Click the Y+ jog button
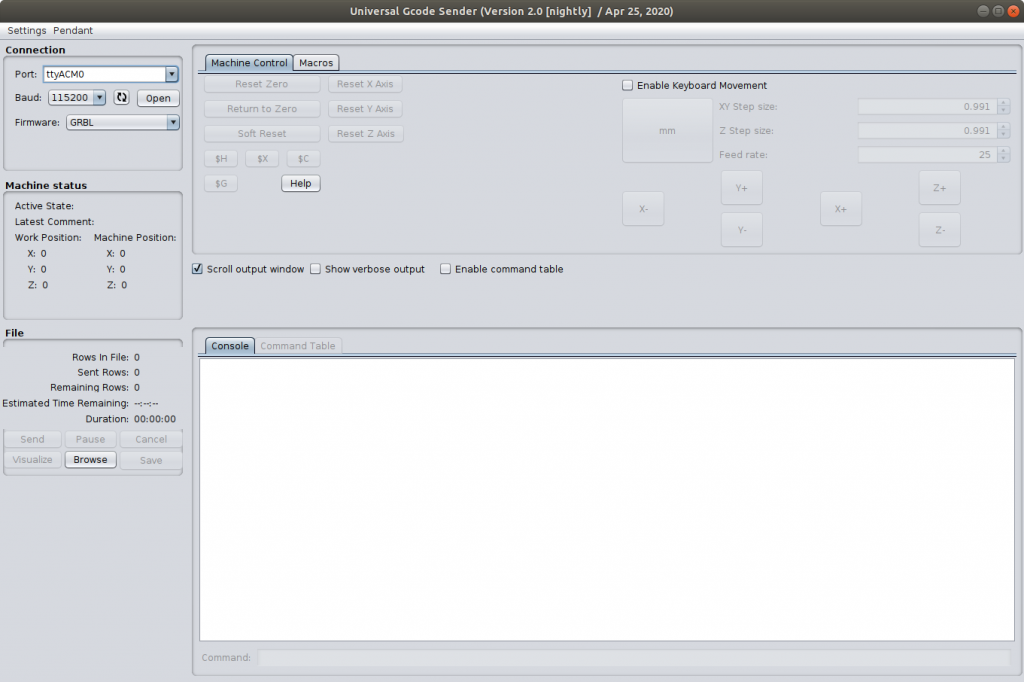 click(741, 188)
